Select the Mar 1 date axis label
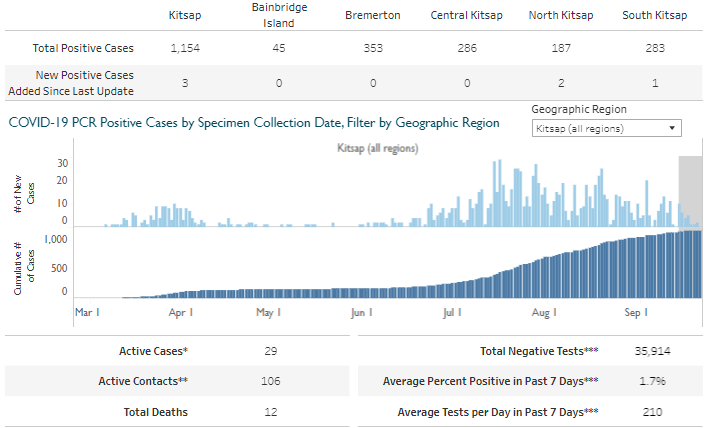This screenshot has height=428, width=708. click(x=88, y=313)
